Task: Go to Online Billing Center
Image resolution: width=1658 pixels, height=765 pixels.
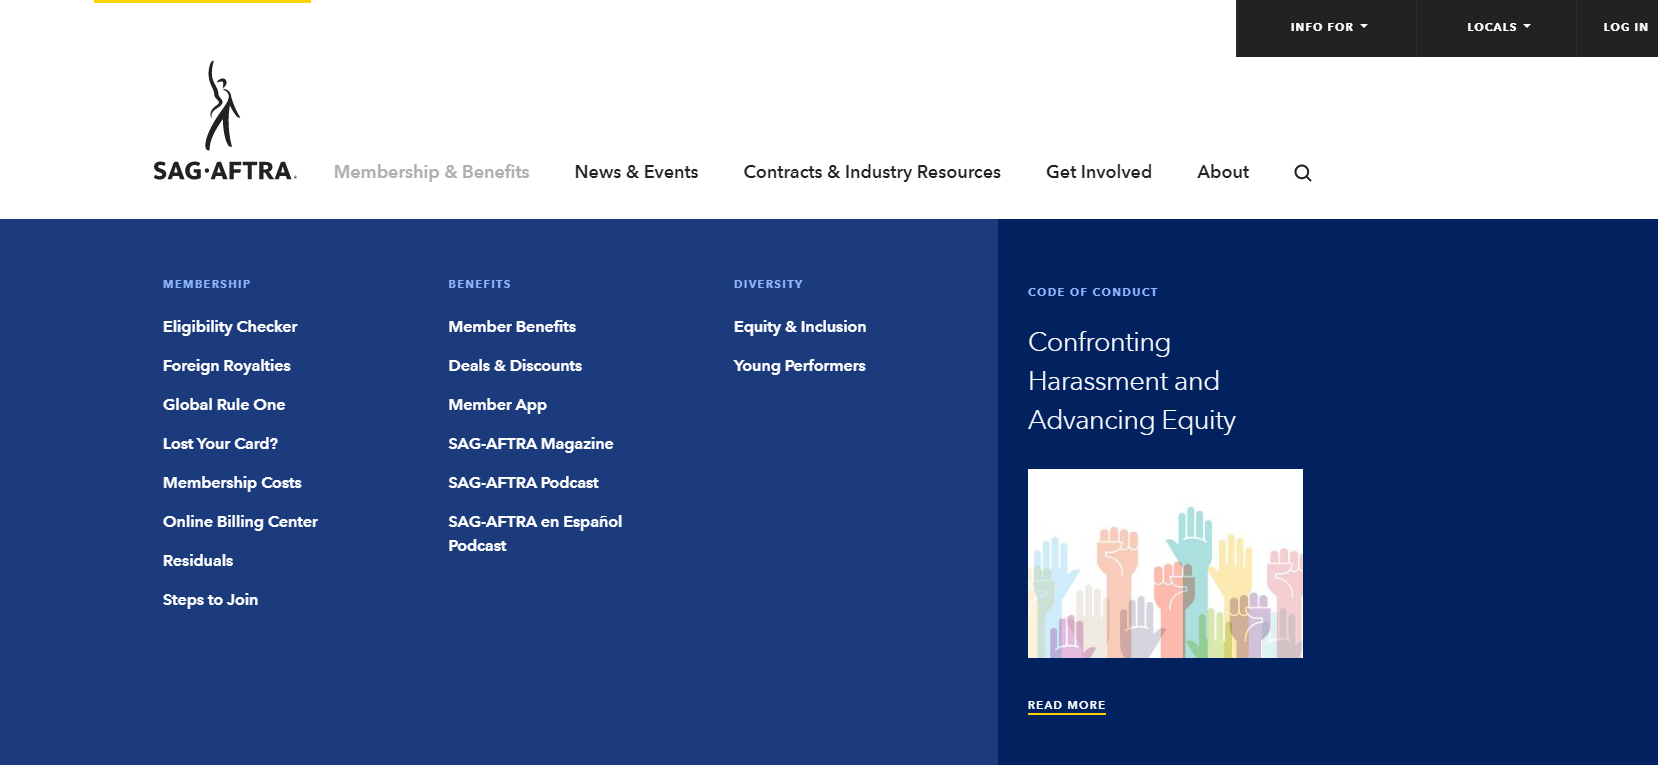Action: (240, 522)
